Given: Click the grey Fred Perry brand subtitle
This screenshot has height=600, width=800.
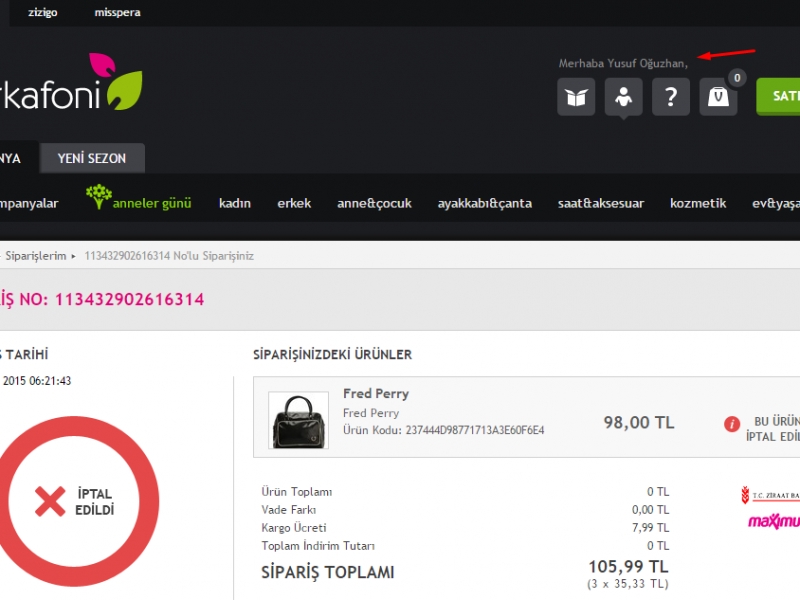Looking at the screenshot, I should click(x=371, y=413).
